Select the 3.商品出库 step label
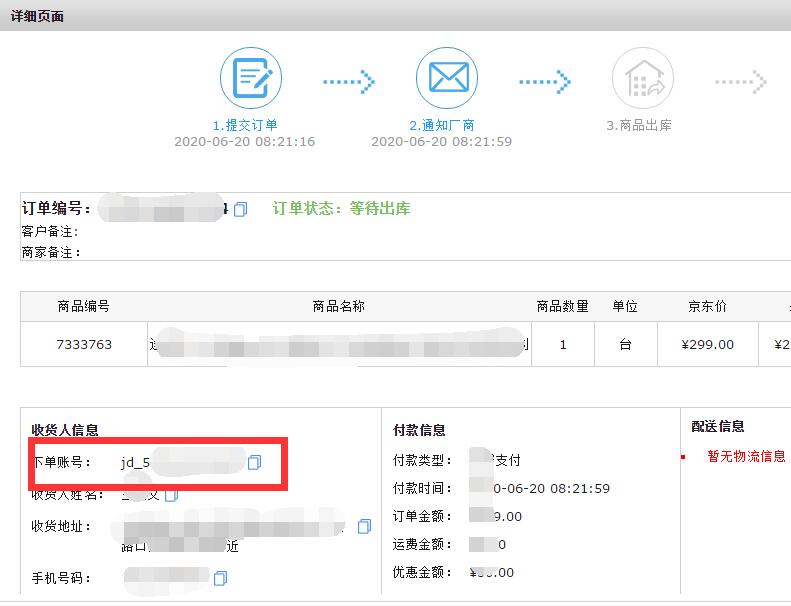This screenshot has width=791, height=606. [x=639, y=125]
